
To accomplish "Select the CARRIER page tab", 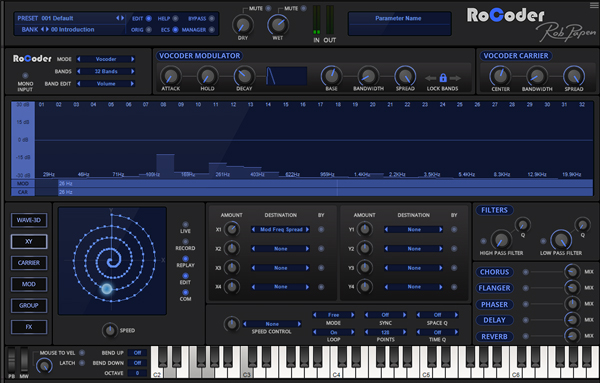I will [x=29, y=263].
